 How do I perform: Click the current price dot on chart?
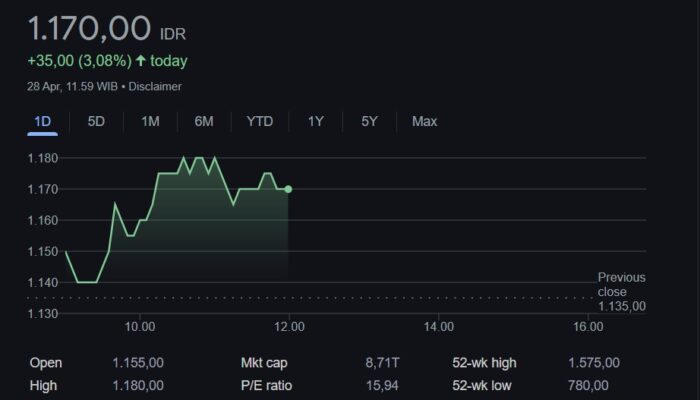click(x=288, y=189)
